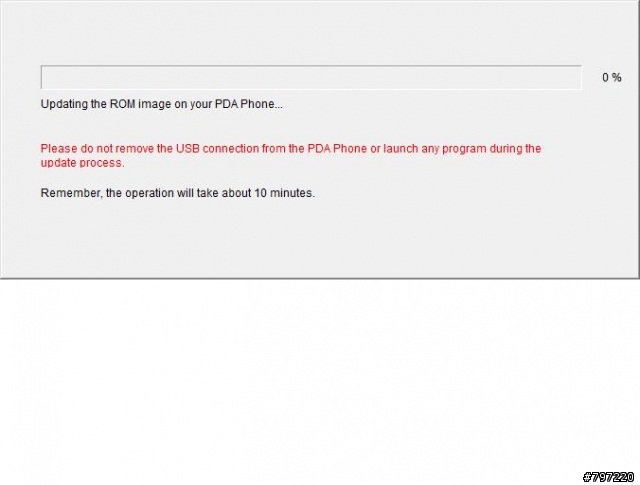
Task: Click the 0 % progress percentage label
Action: (x=611, y=77)
